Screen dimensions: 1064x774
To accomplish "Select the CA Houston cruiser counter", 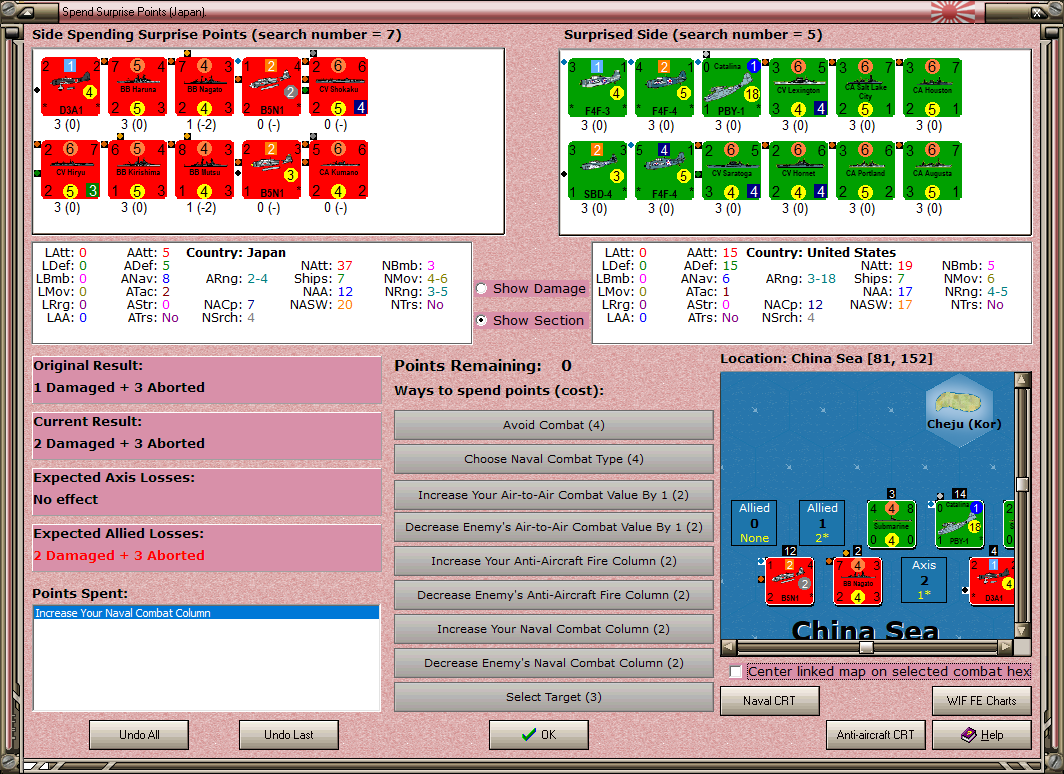I will [x=932, y=88].
